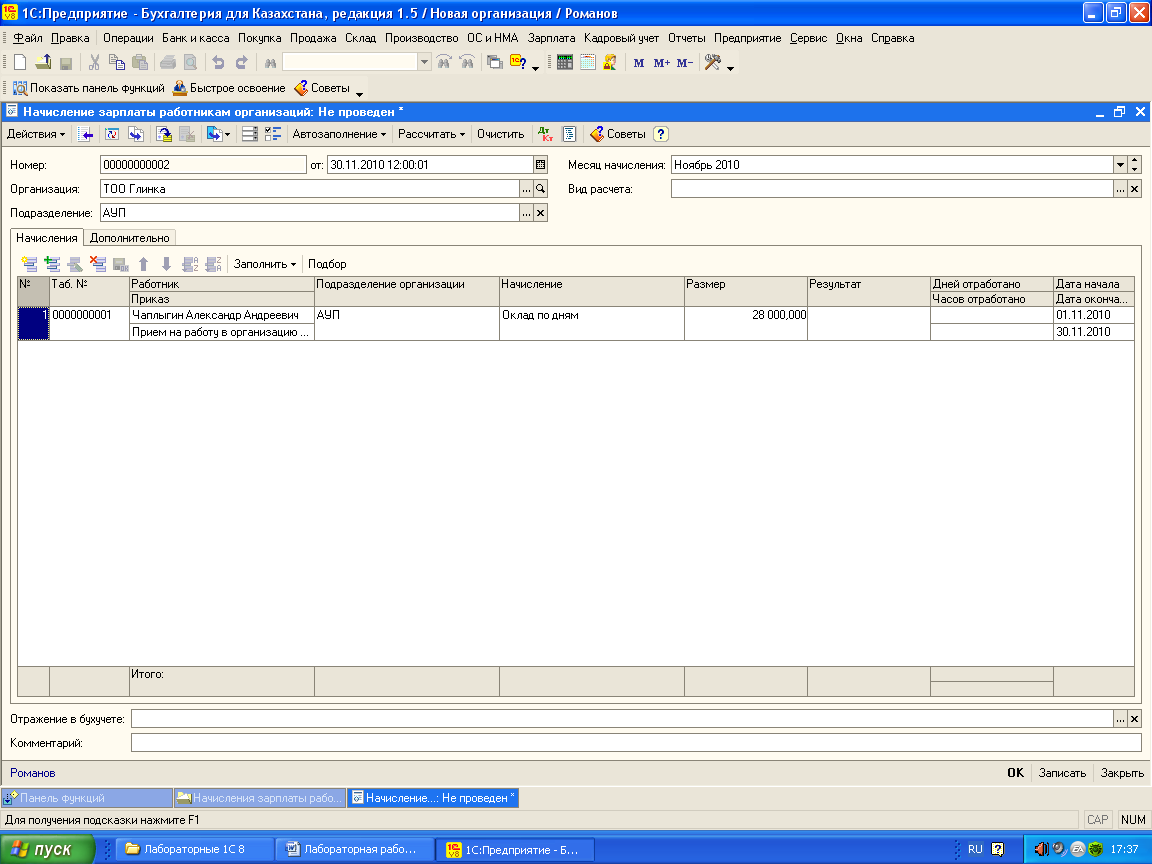Open the Кадровый учет menu
The height and width of the screenshot is (864, 1152).
click(622, 38)
